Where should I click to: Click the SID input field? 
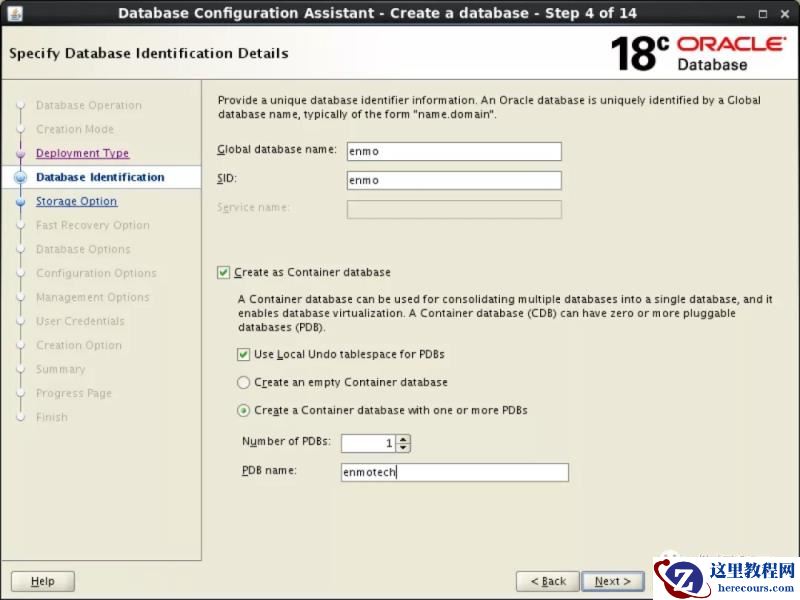tap(454, 181)
